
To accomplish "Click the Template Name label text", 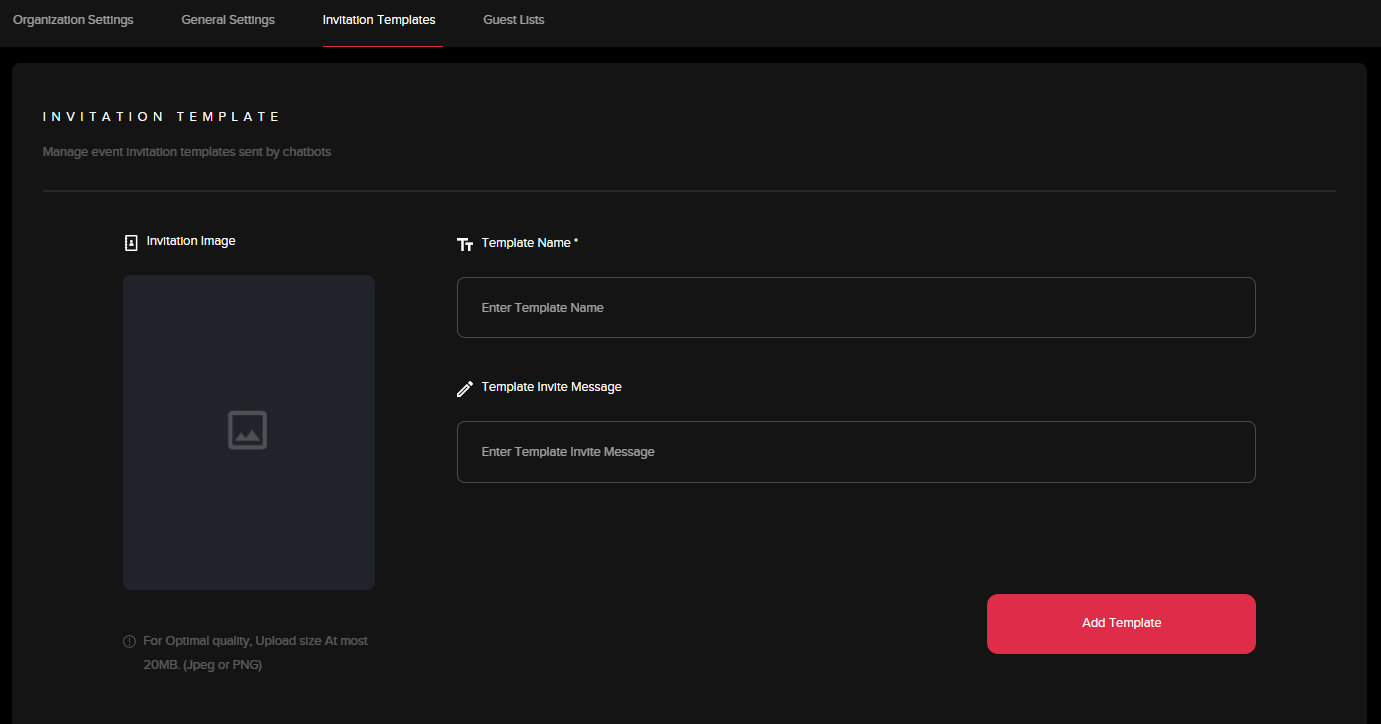I will point(526,243).
